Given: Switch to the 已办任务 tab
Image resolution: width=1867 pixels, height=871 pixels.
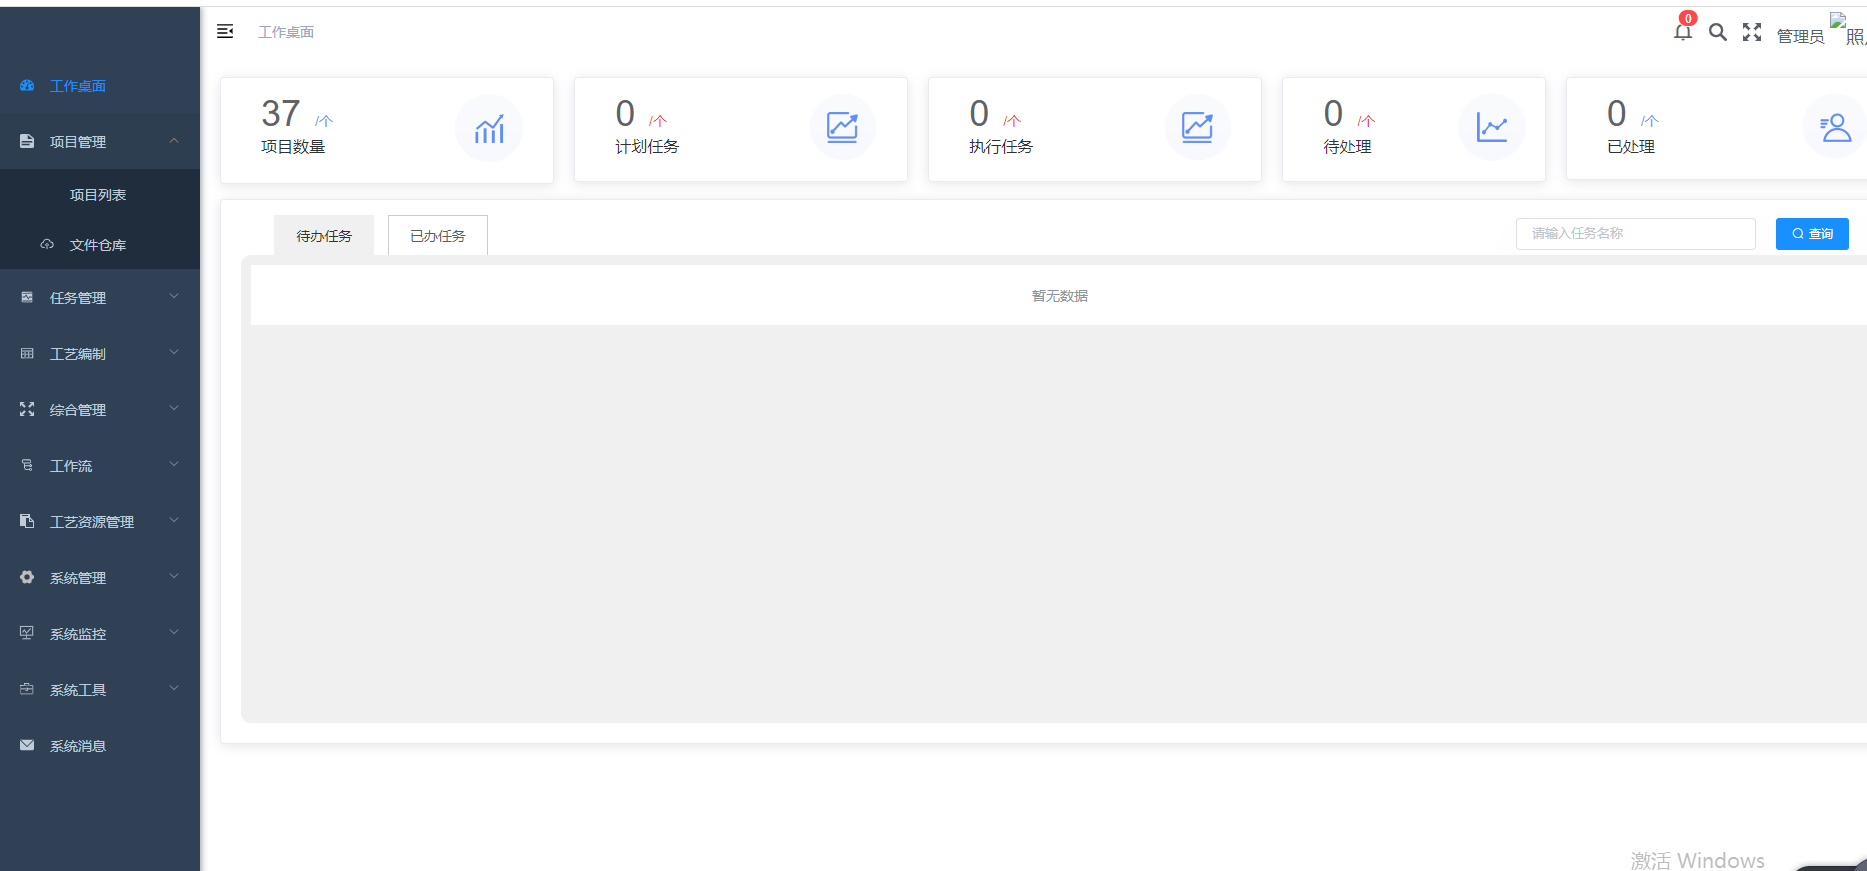Looking at the screenshot, I should (x=438, y=236).
